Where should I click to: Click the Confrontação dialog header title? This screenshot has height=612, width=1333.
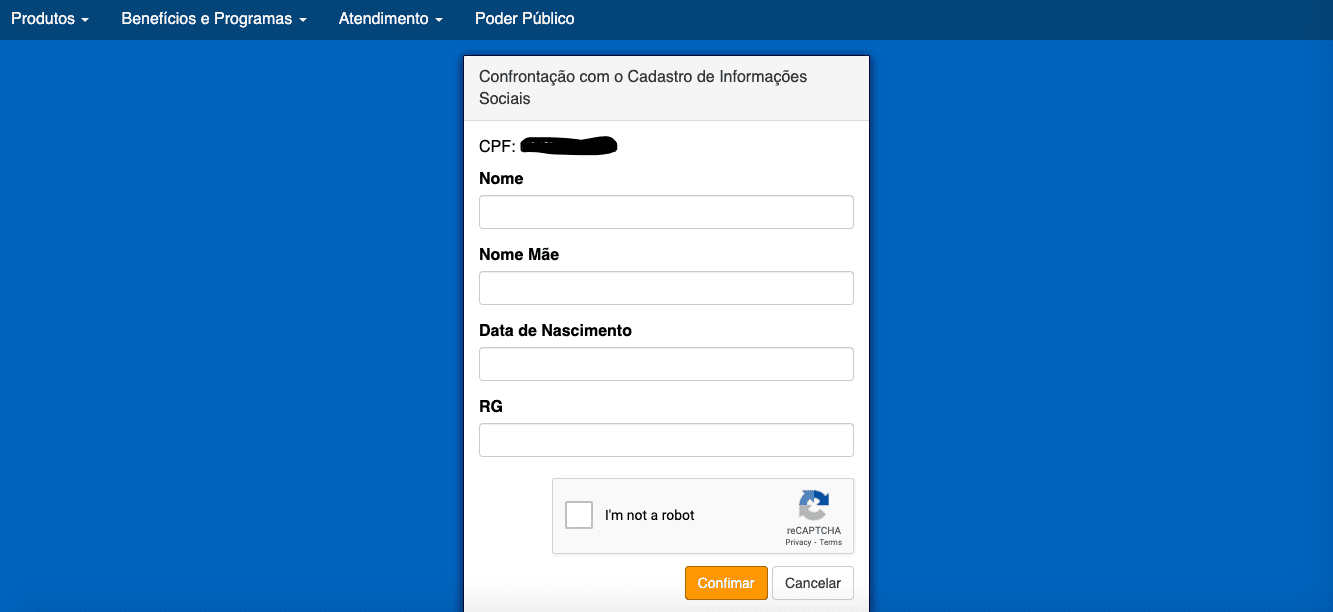tap(643, 88)
